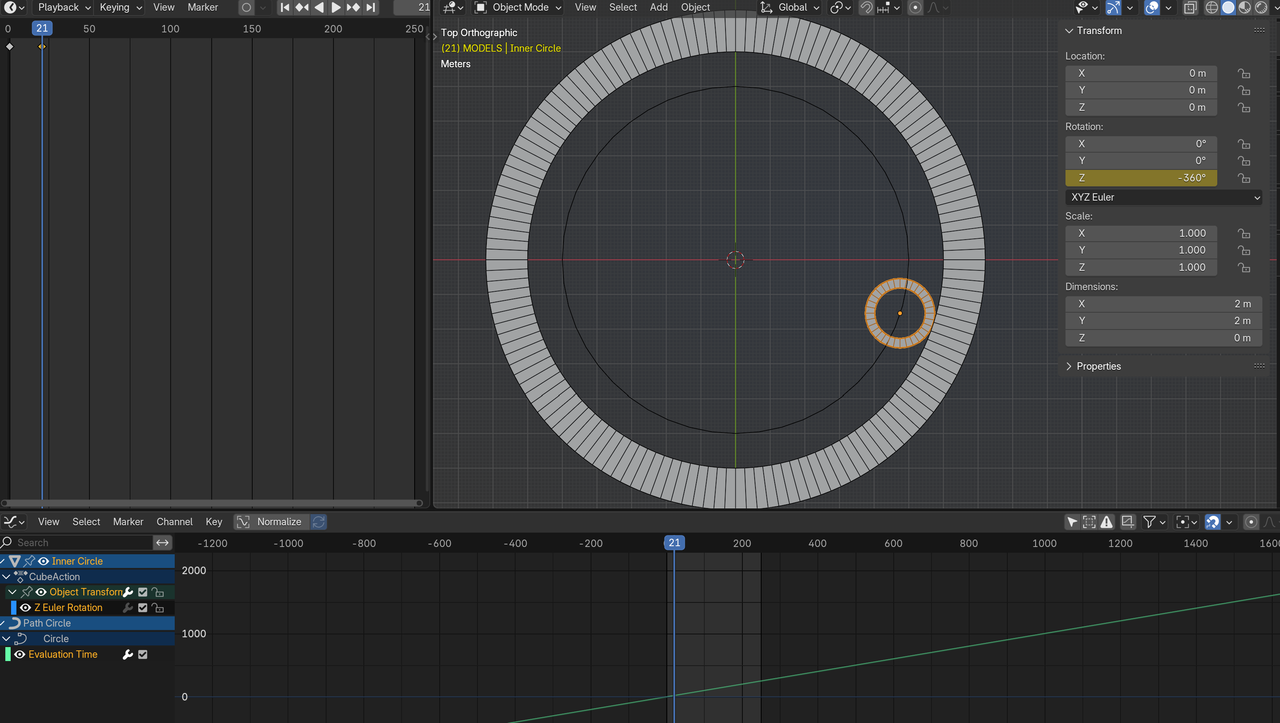1280x723 pixels.
Task: Toggle snapping magnet icon
Action: click(x=866, y=7)
